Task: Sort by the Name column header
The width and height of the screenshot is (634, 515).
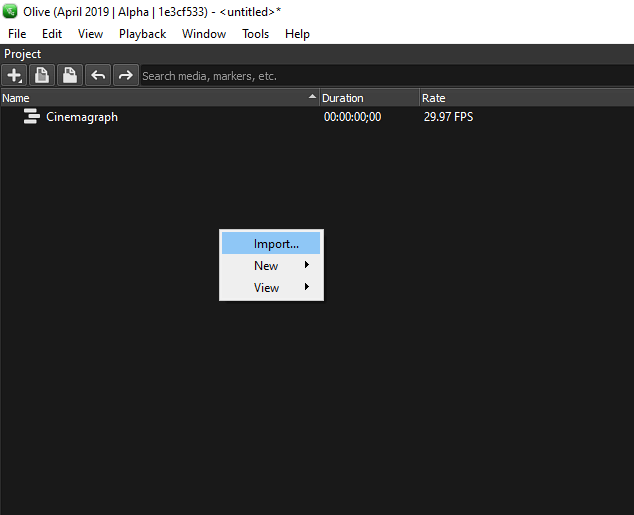Action: 160,98
